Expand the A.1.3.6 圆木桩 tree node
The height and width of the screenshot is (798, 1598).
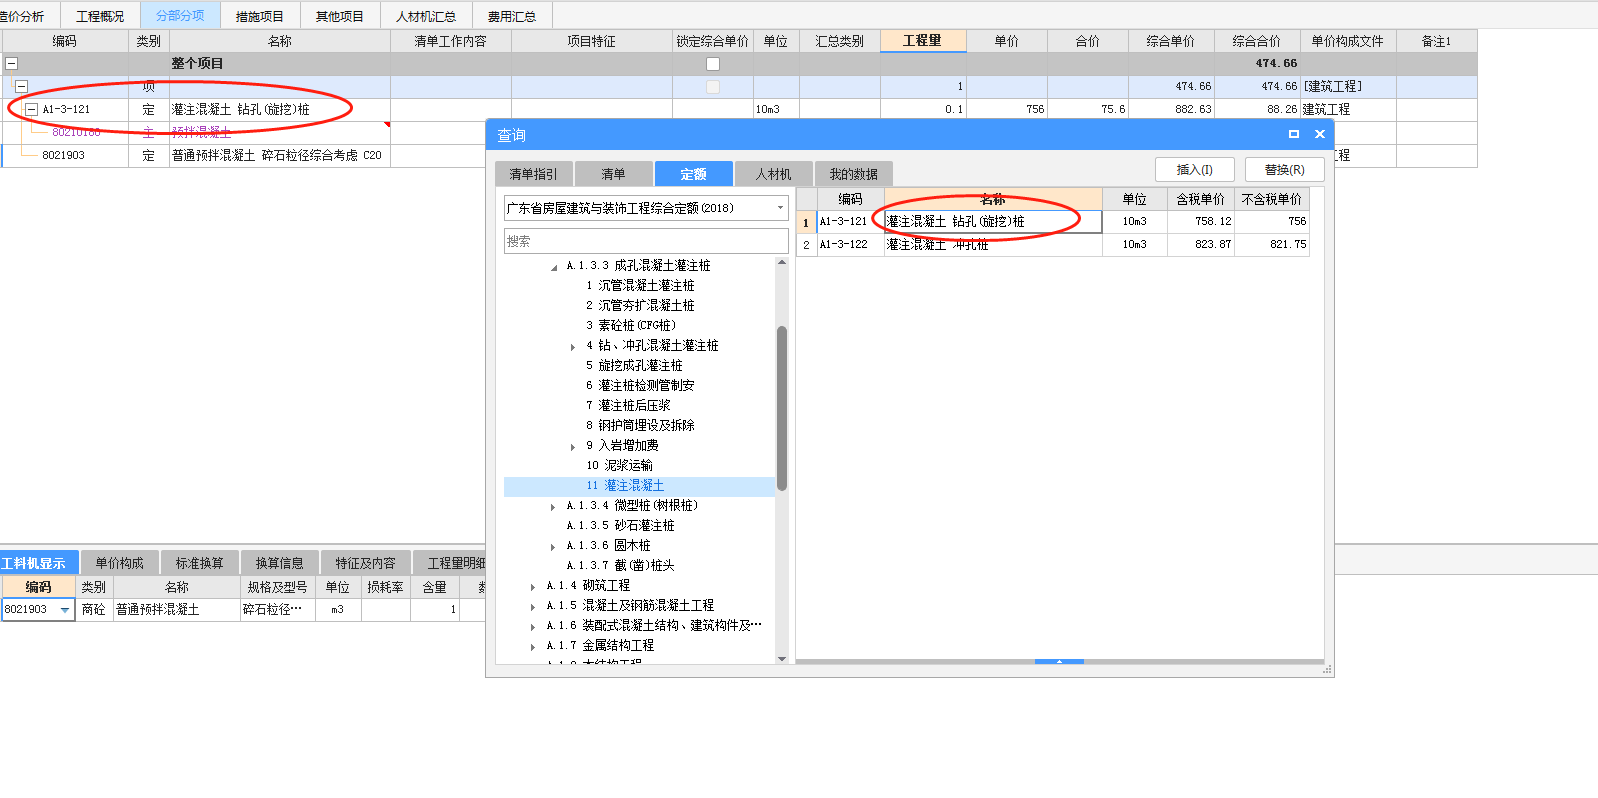[x=554, y=546]
